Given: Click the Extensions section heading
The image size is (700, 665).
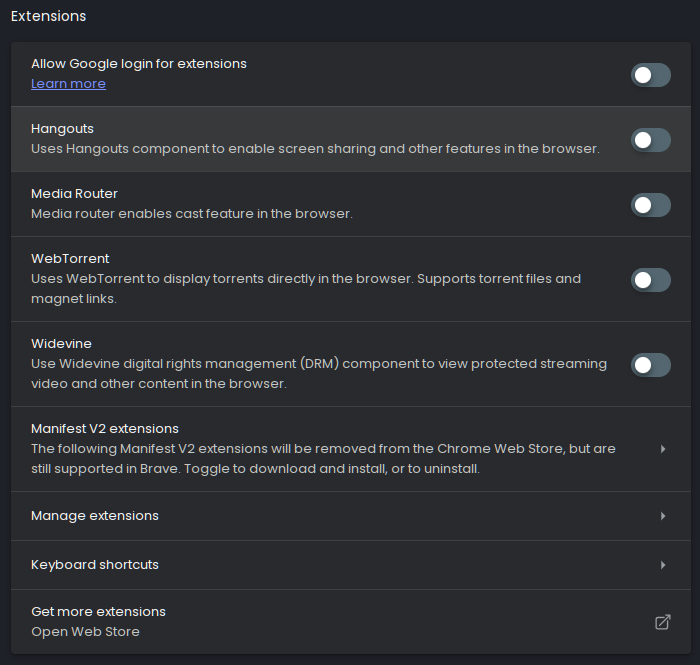Looking at the screenshot, I should pyautogui.click(x=49, y=16).
